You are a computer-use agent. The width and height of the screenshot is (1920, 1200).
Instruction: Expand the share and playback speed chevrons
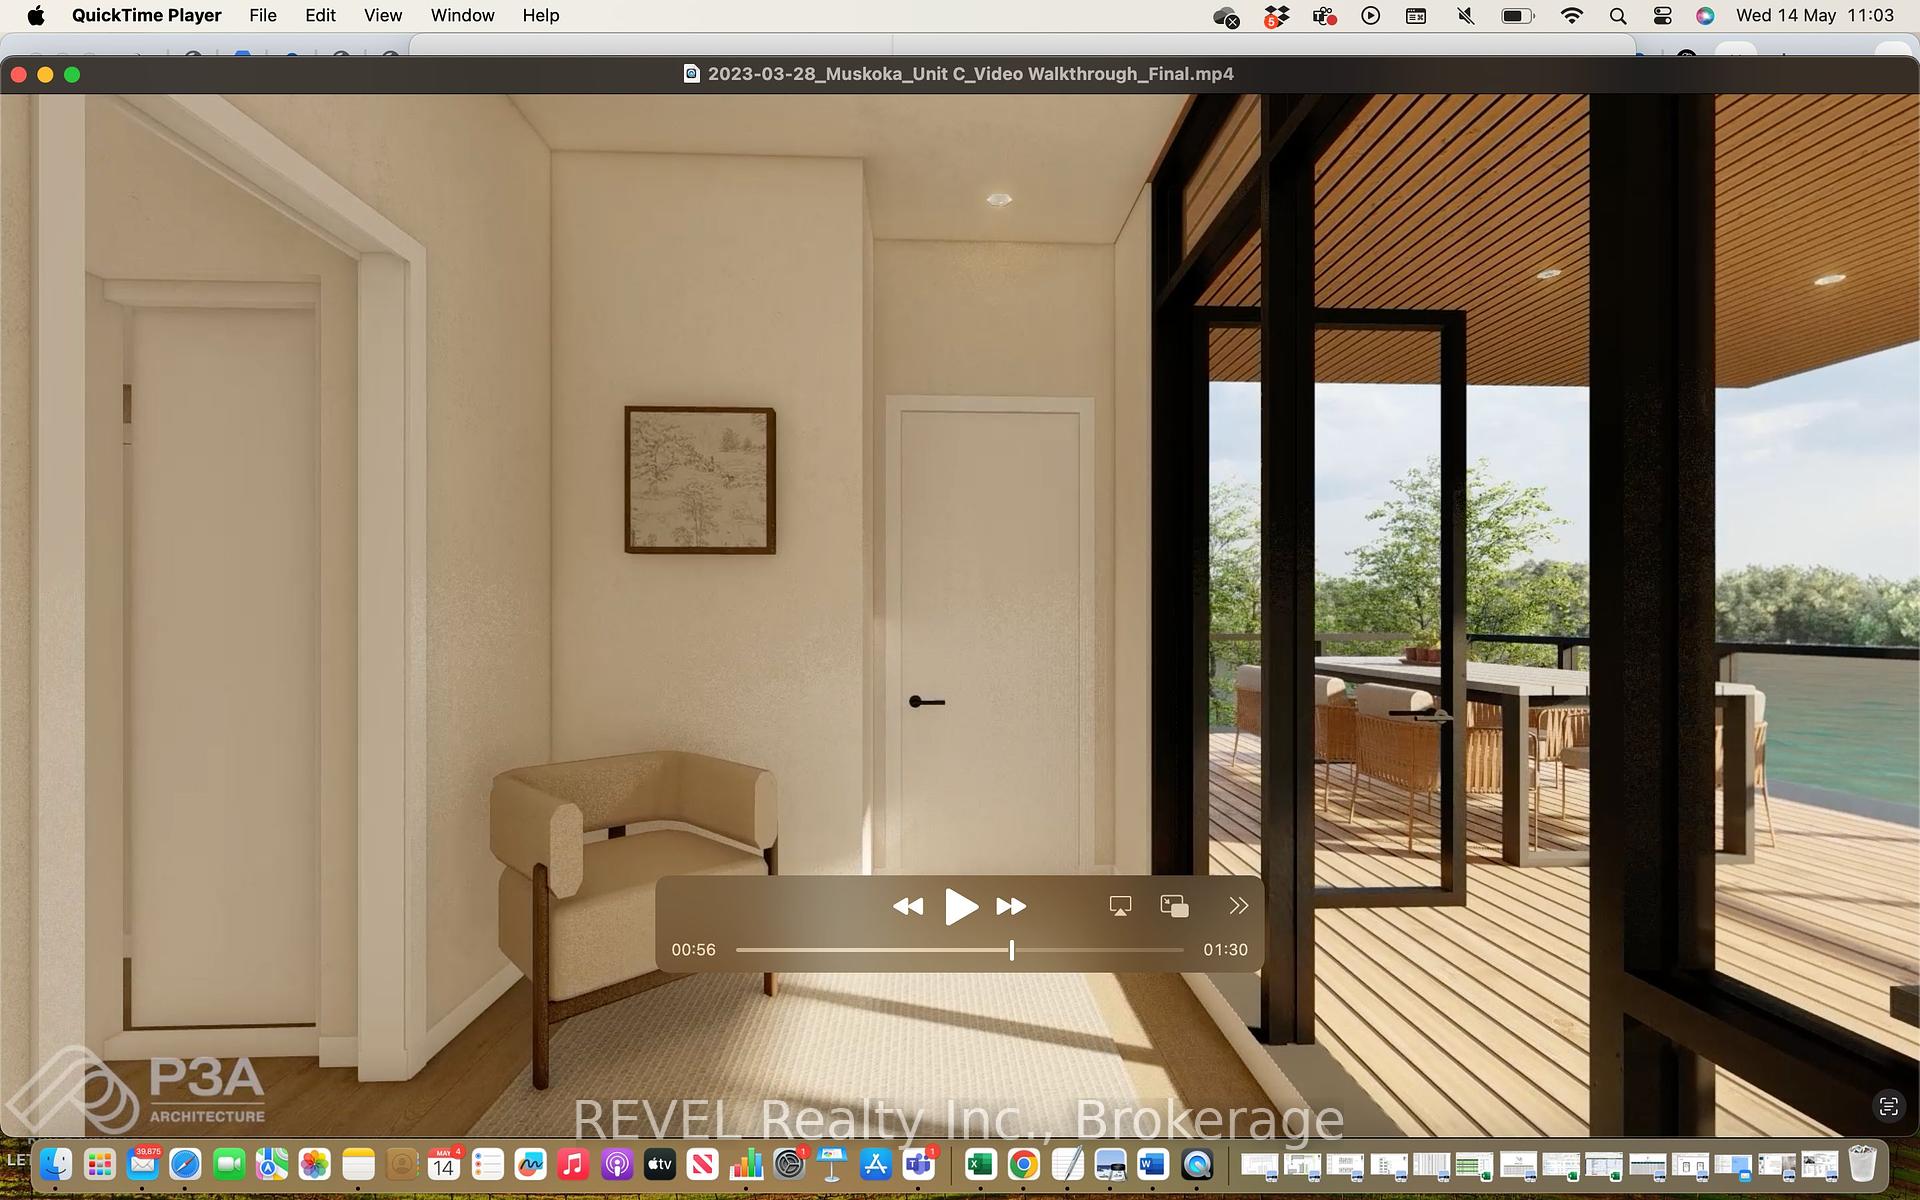coord(1238,906)
